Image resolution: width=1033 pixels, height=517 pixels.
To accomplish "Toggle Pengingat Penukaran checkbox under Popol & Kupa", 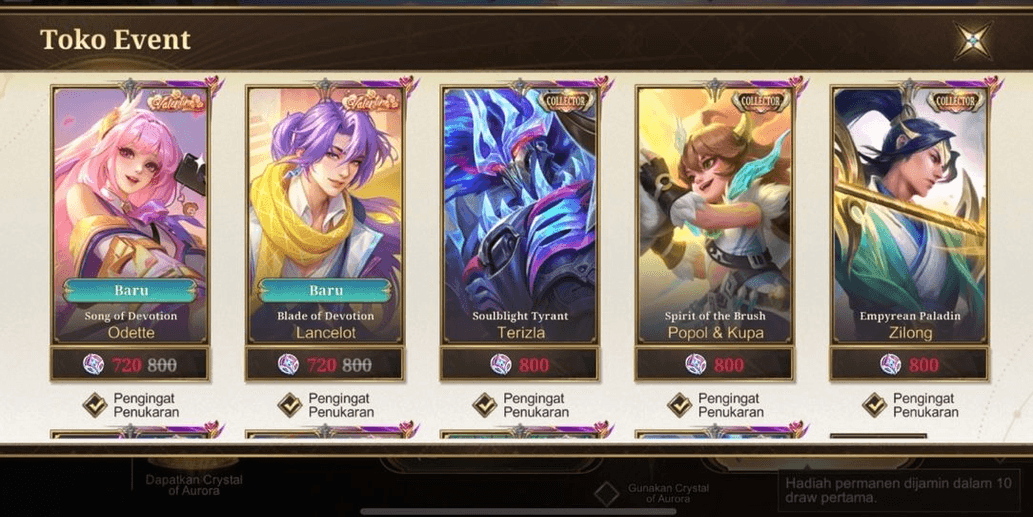I will [x=680, y=405].
